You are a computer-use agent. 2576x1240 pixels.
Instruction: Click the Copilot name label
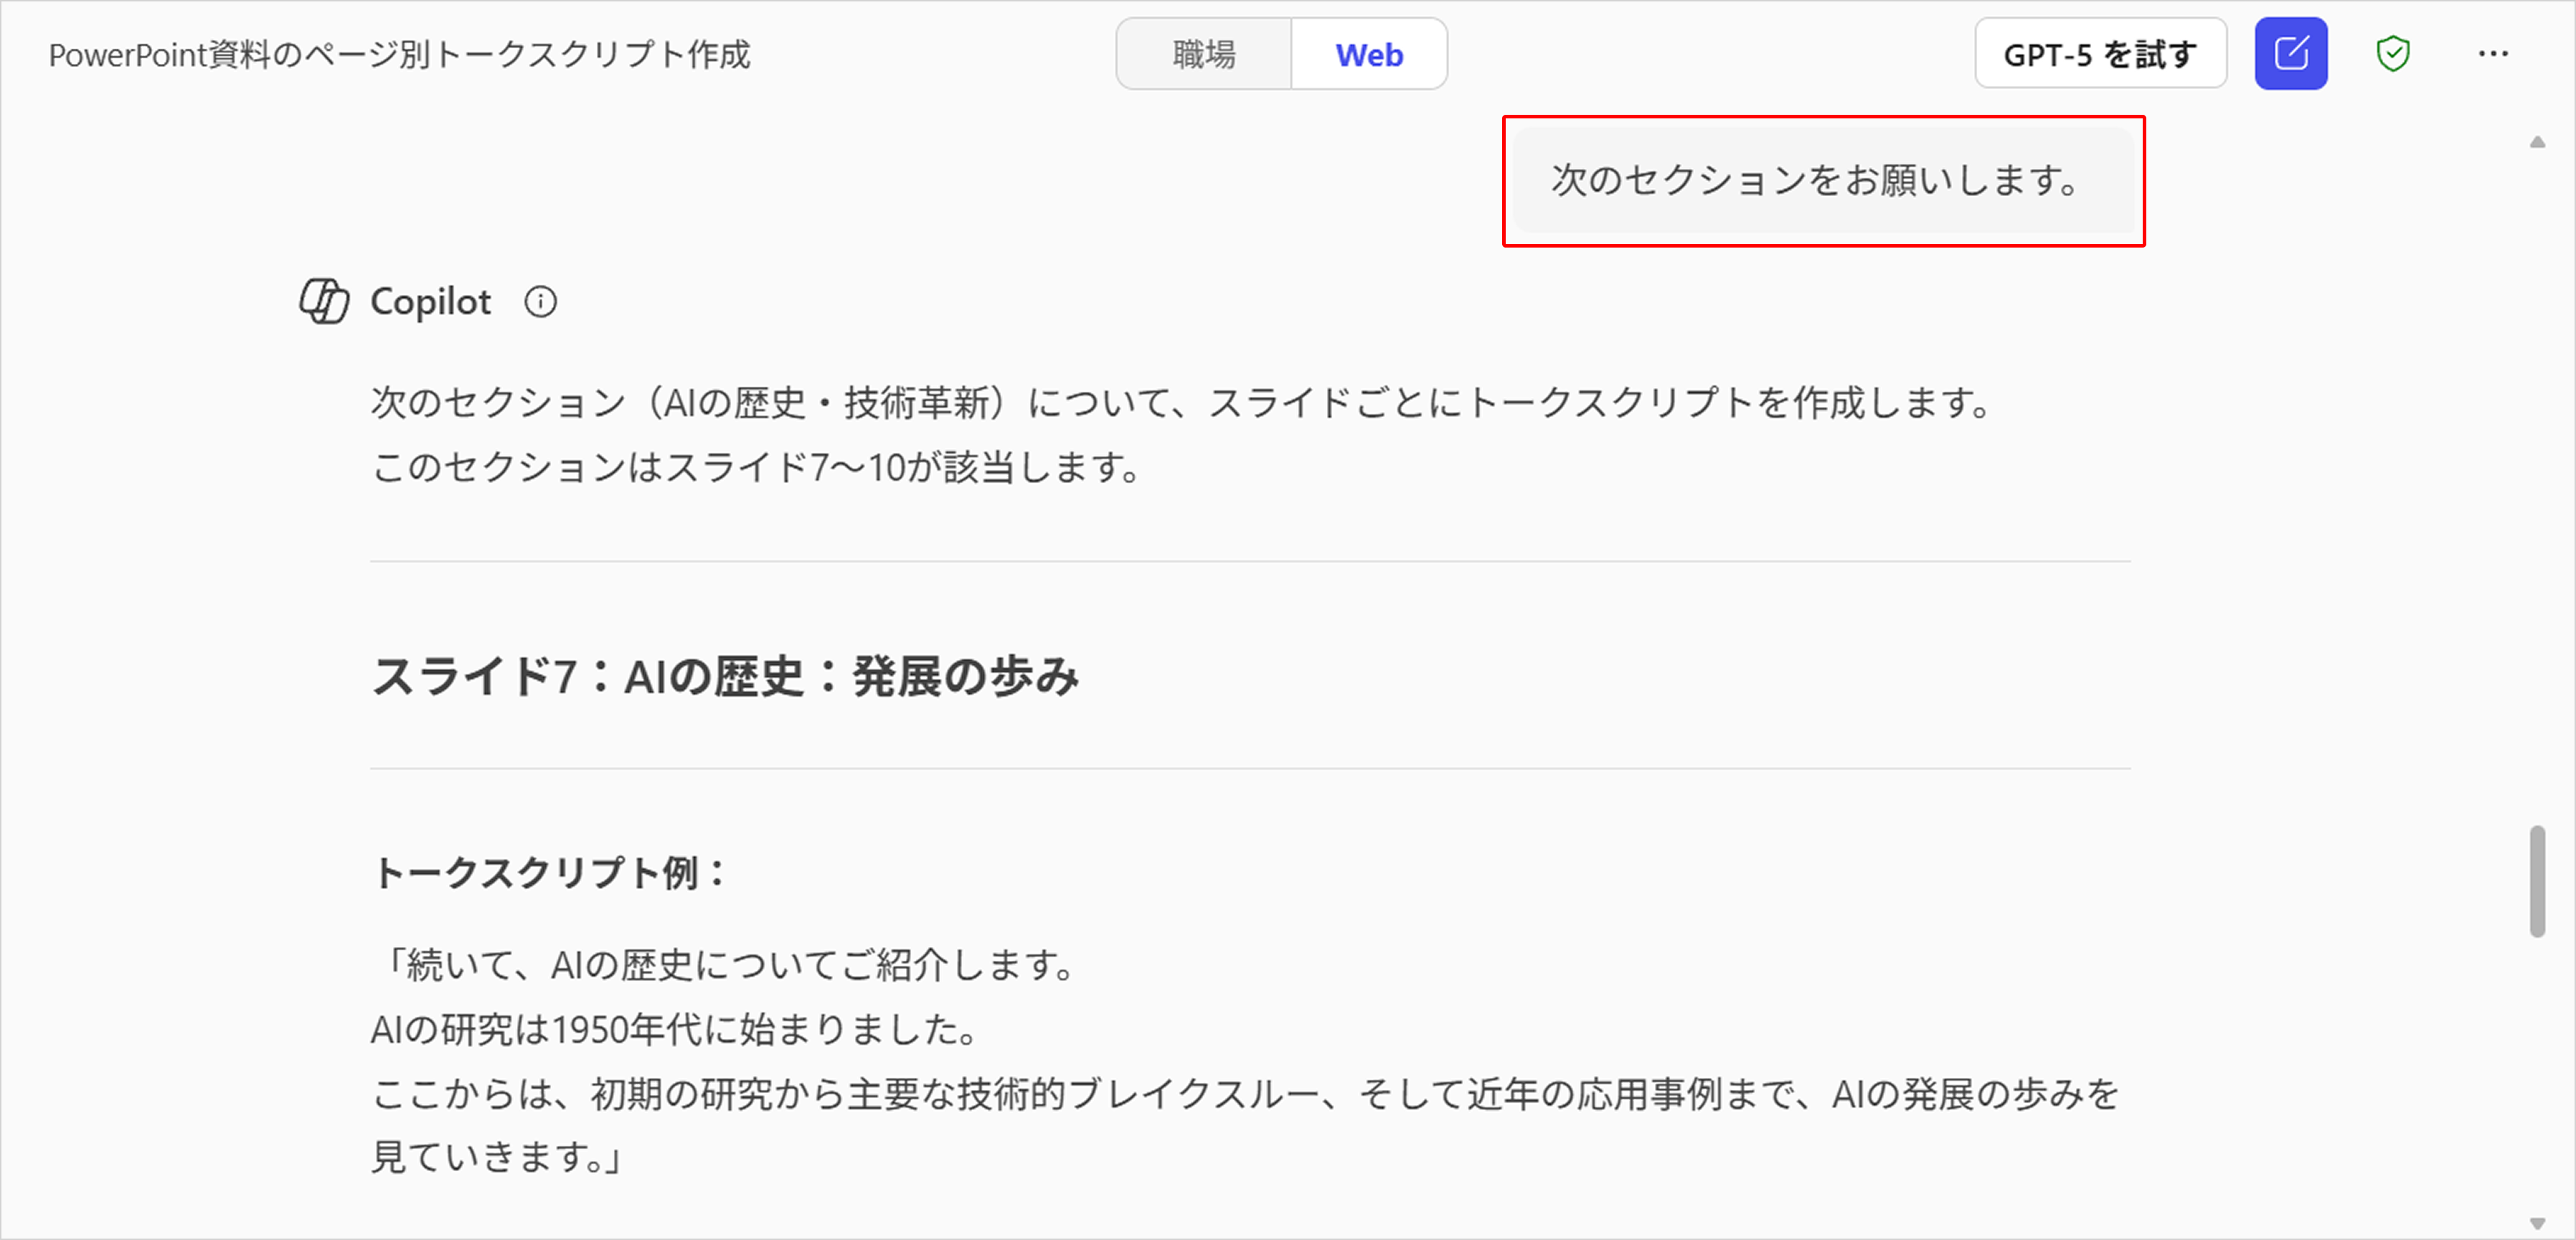point(430,302)
